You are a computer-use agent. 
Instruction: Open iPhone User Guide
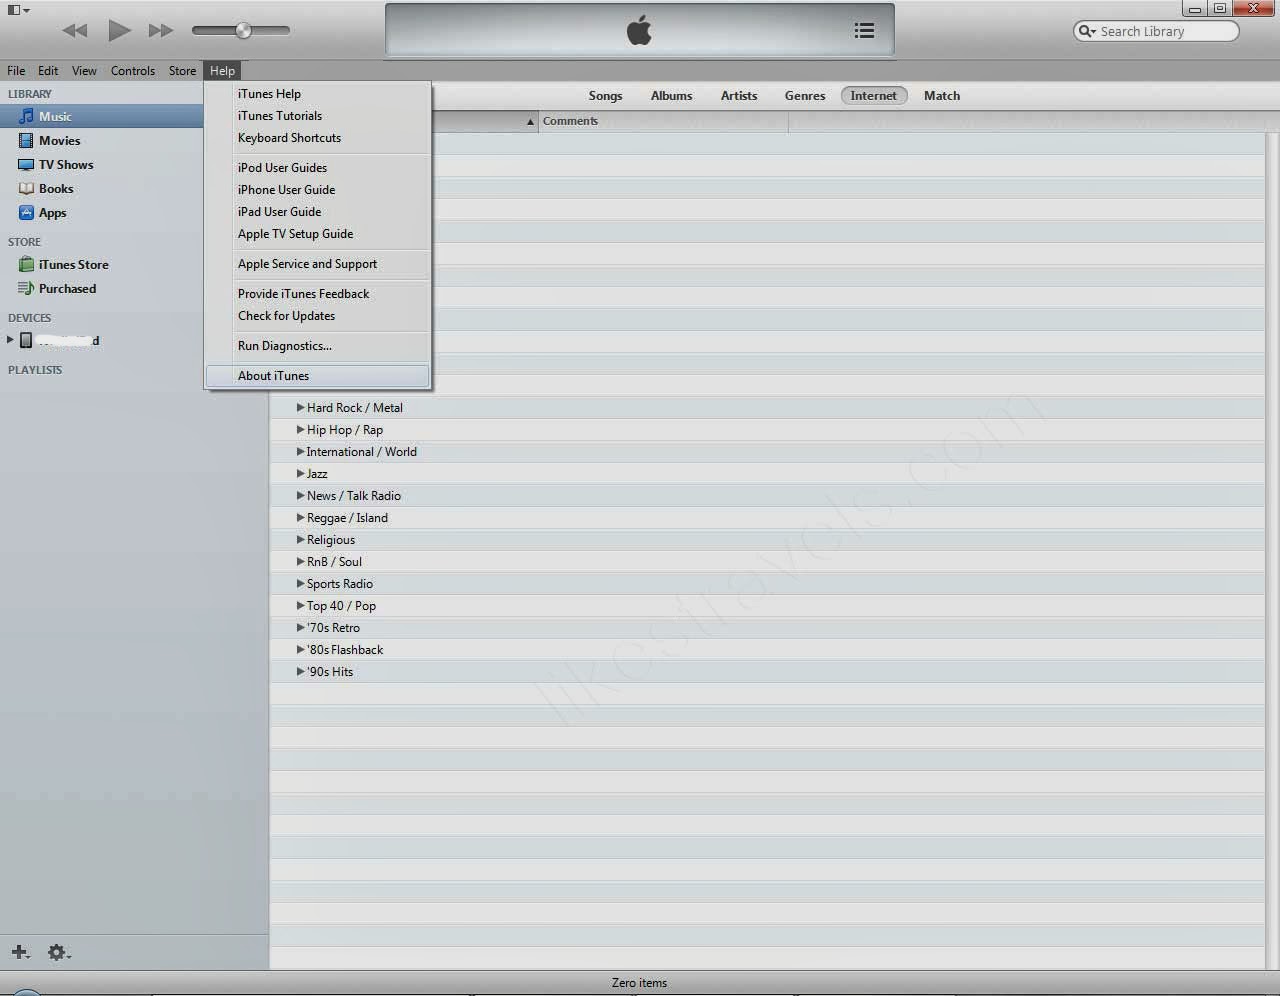[x=318, y=189]
